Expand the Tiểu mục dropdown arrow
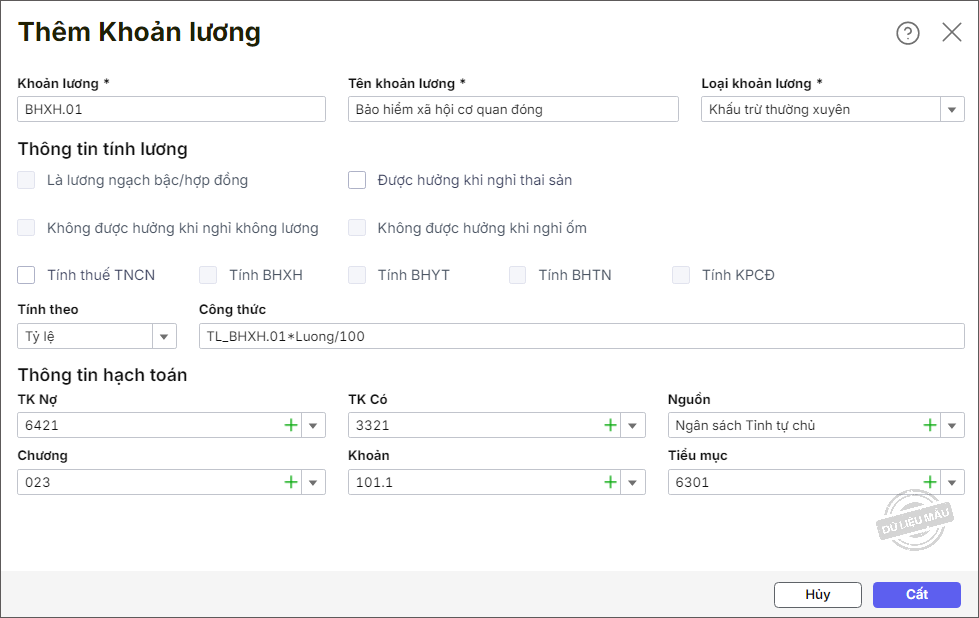Viewport: 979px width, 618px height. pos(952,482)
